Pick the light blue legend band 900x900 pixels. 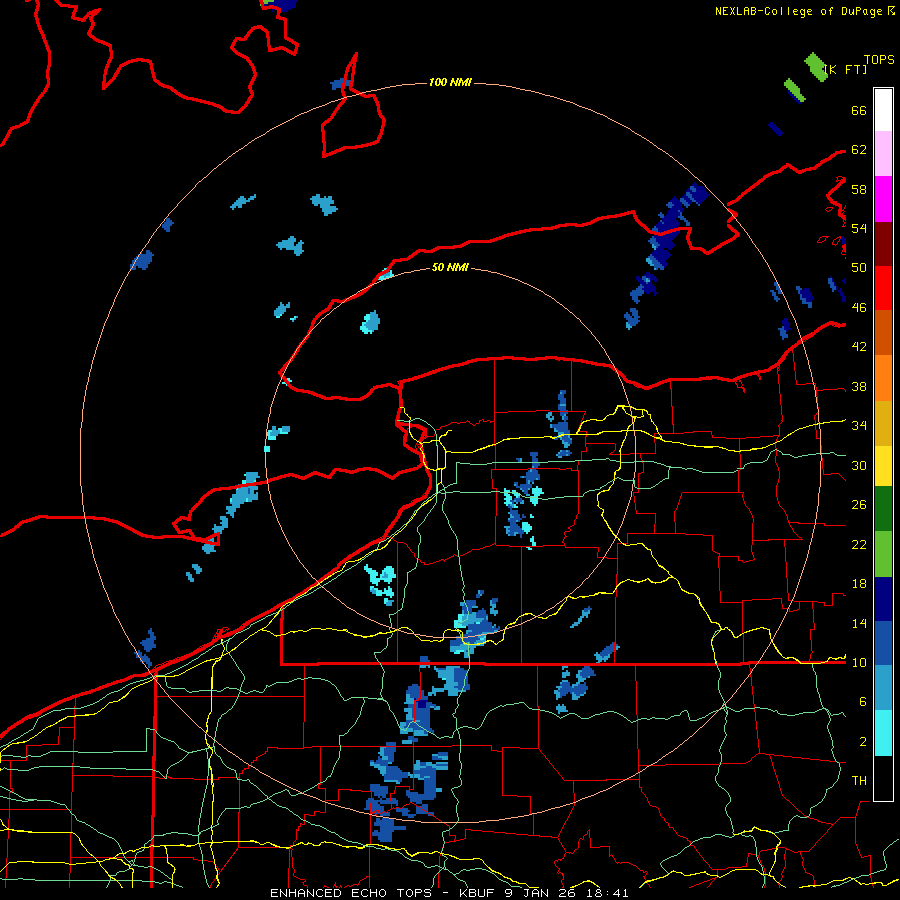pos(883,688)
